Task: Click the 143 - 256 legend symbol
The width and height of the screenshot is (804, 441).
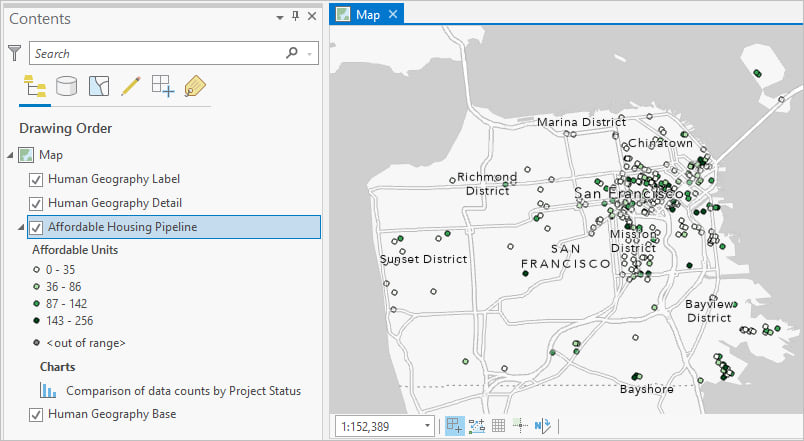Action: (37, 319)
